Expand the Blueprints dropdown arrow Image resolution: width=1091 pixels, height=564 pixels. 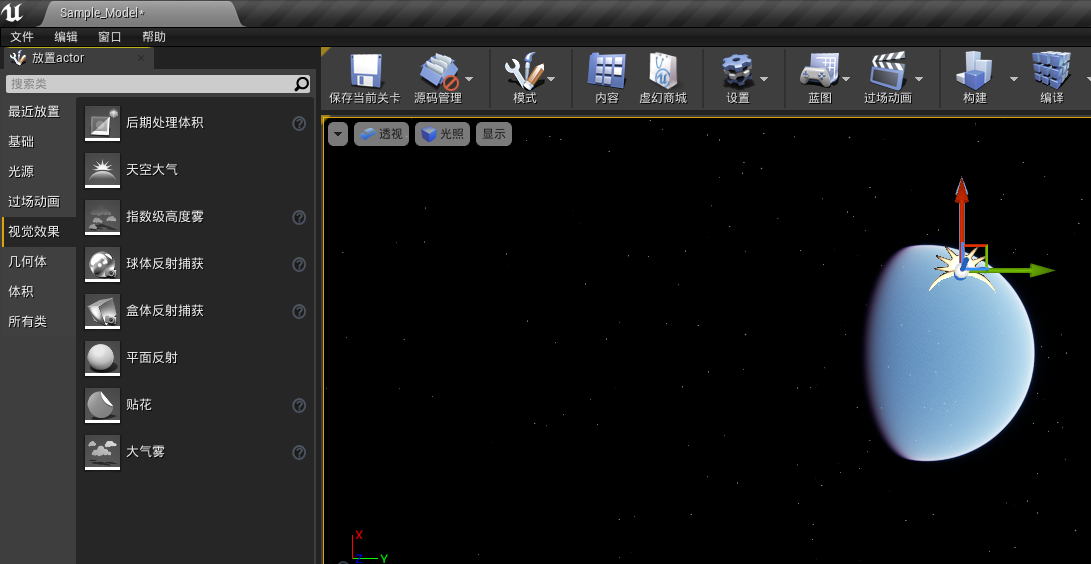pyautogui.click(x=846, y=79)
